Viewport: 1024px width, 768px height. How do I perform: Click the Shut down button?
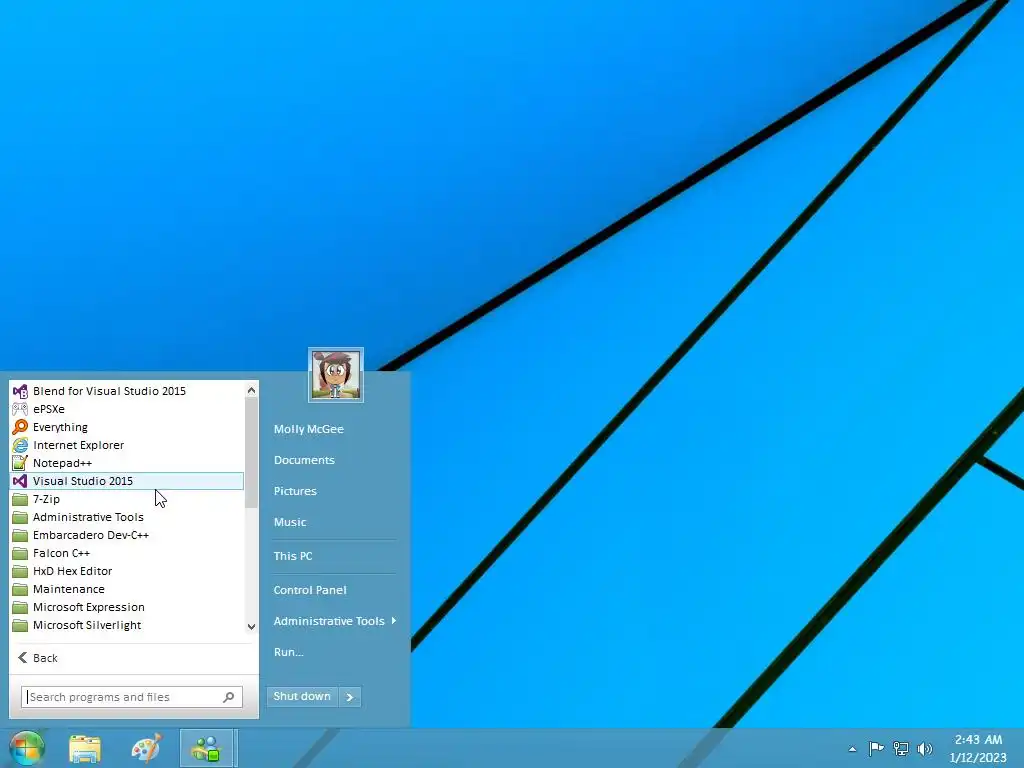(302, 697)
